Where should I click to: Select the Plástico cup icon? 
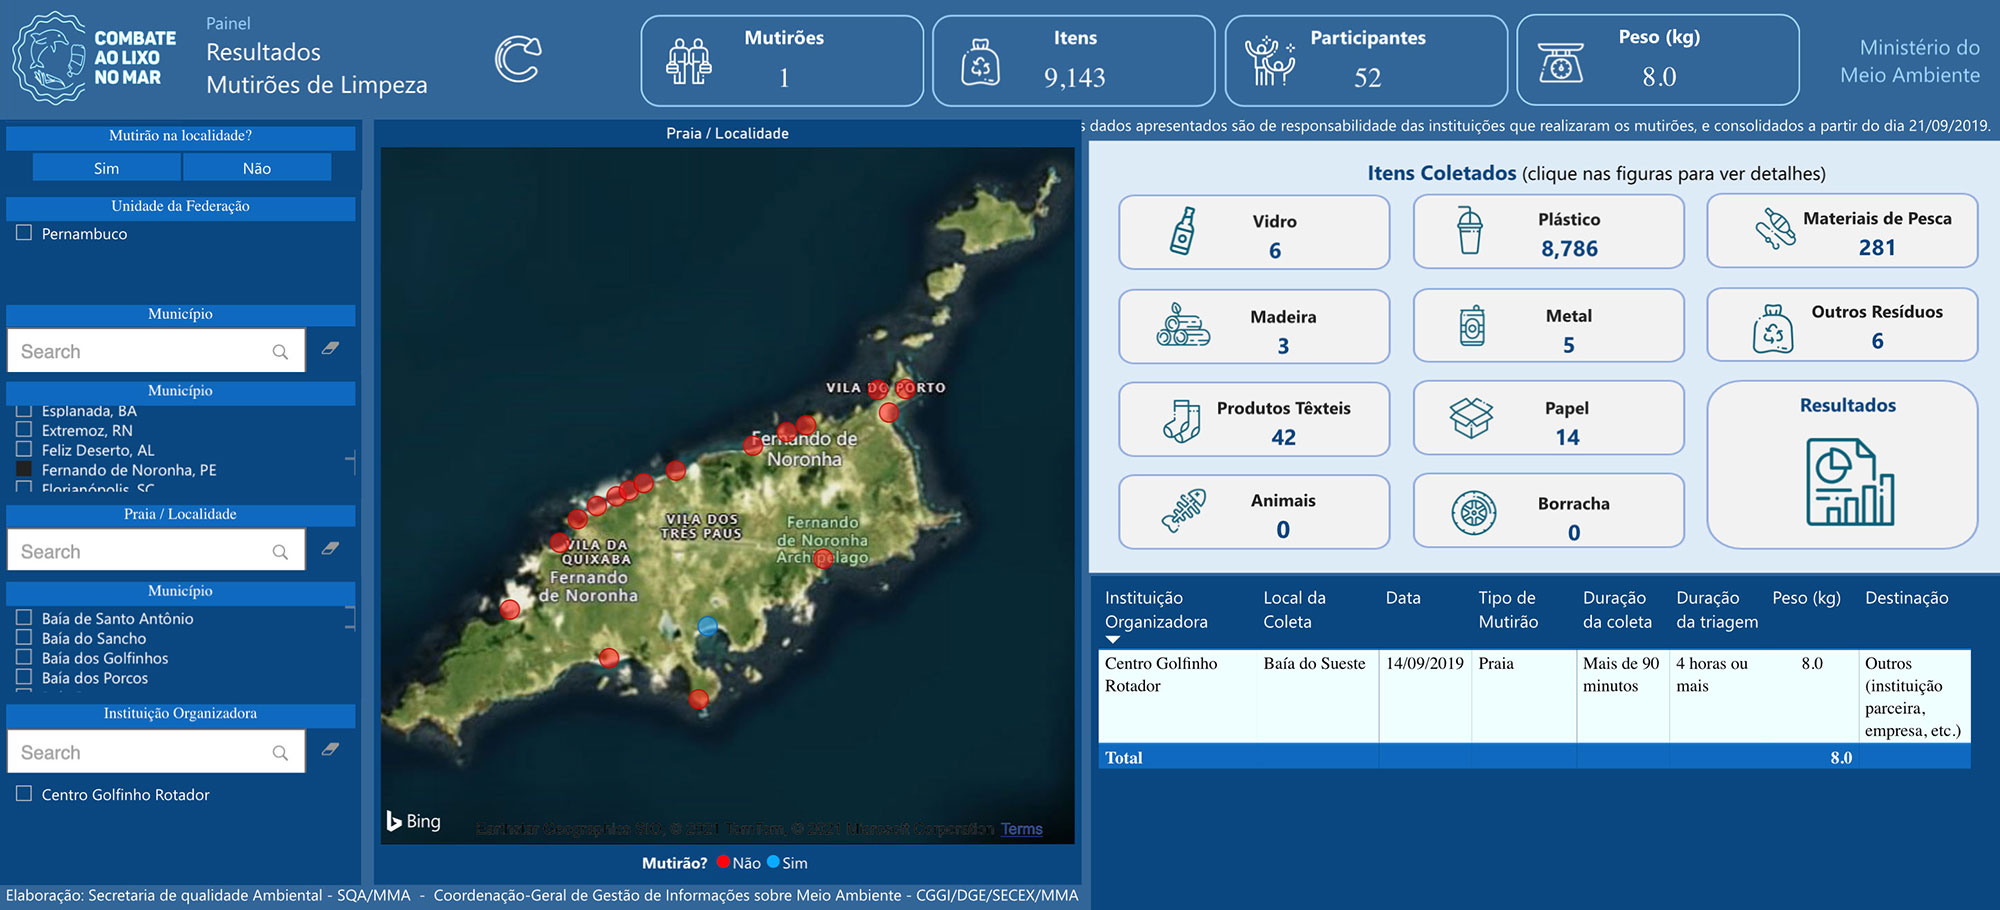(x=1469, y=231)
